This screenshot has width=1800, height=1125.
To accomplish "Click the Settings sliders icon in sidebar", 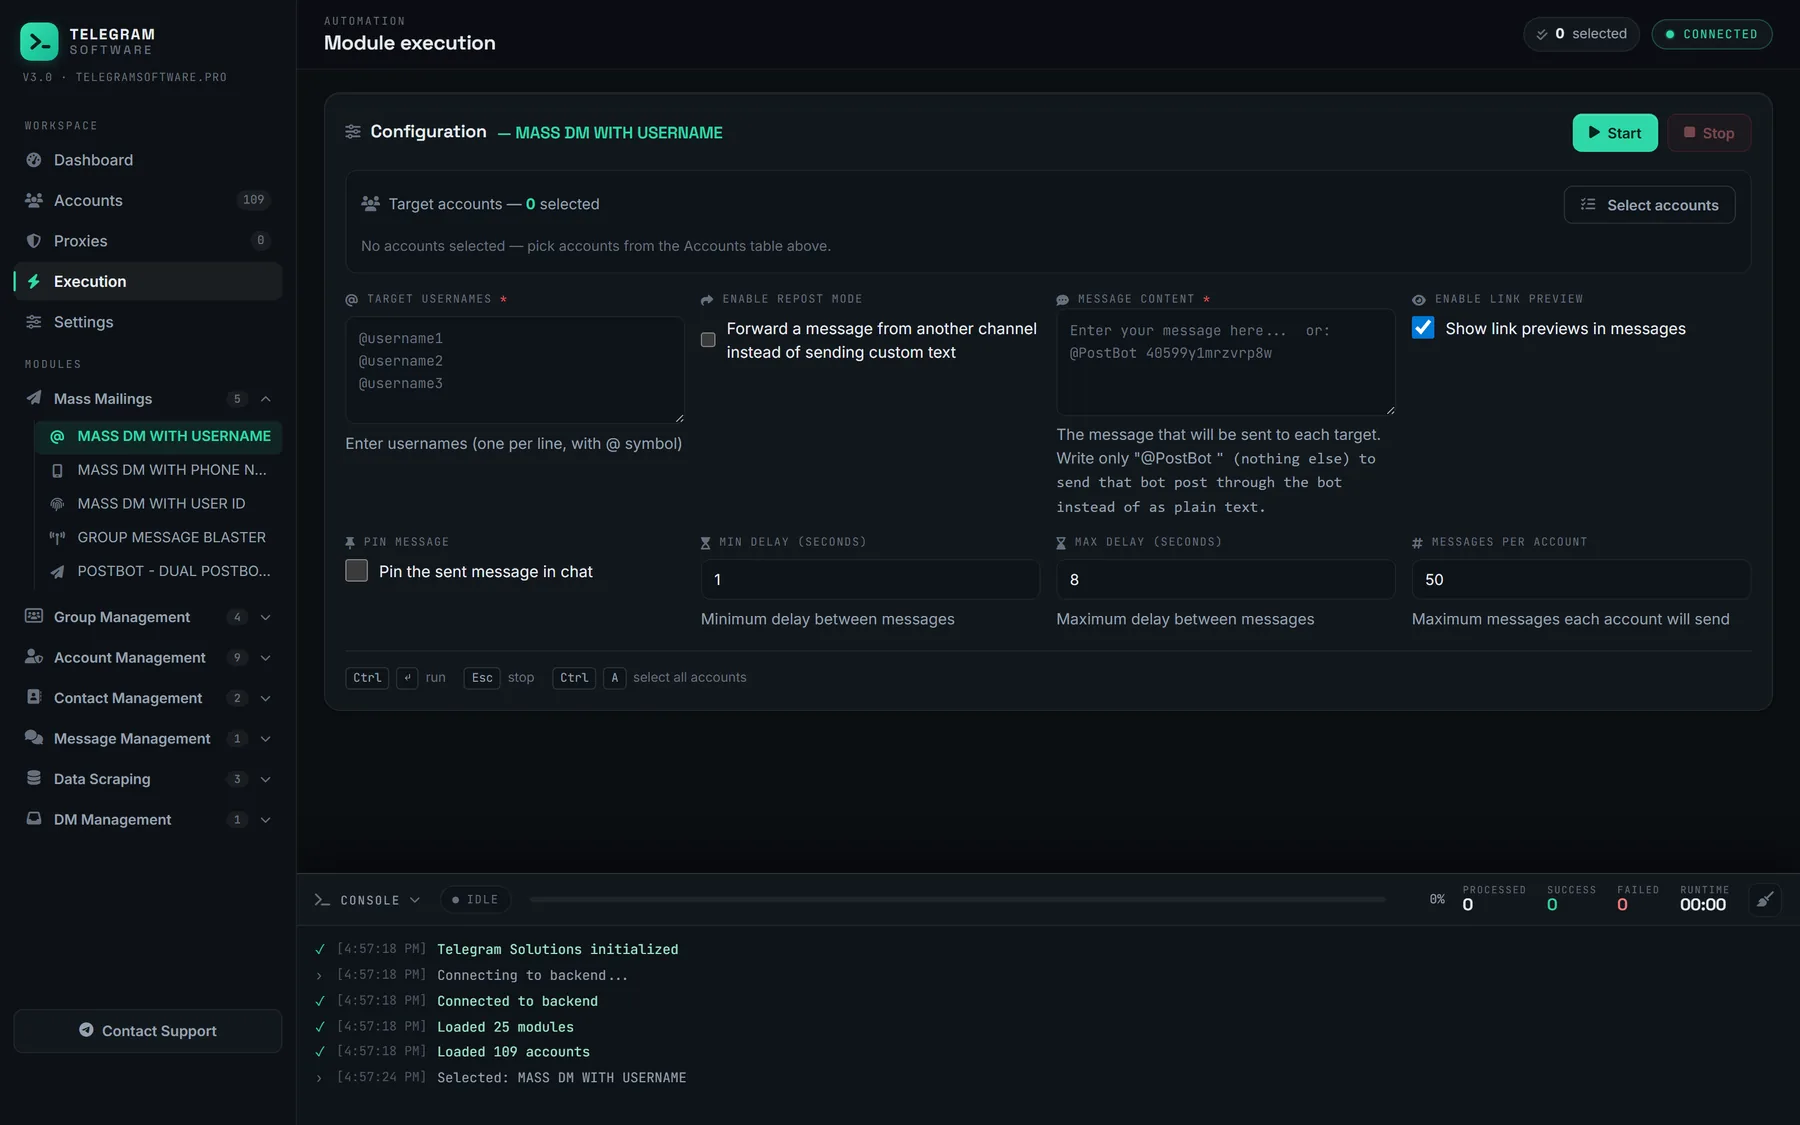I will (34, 322).
